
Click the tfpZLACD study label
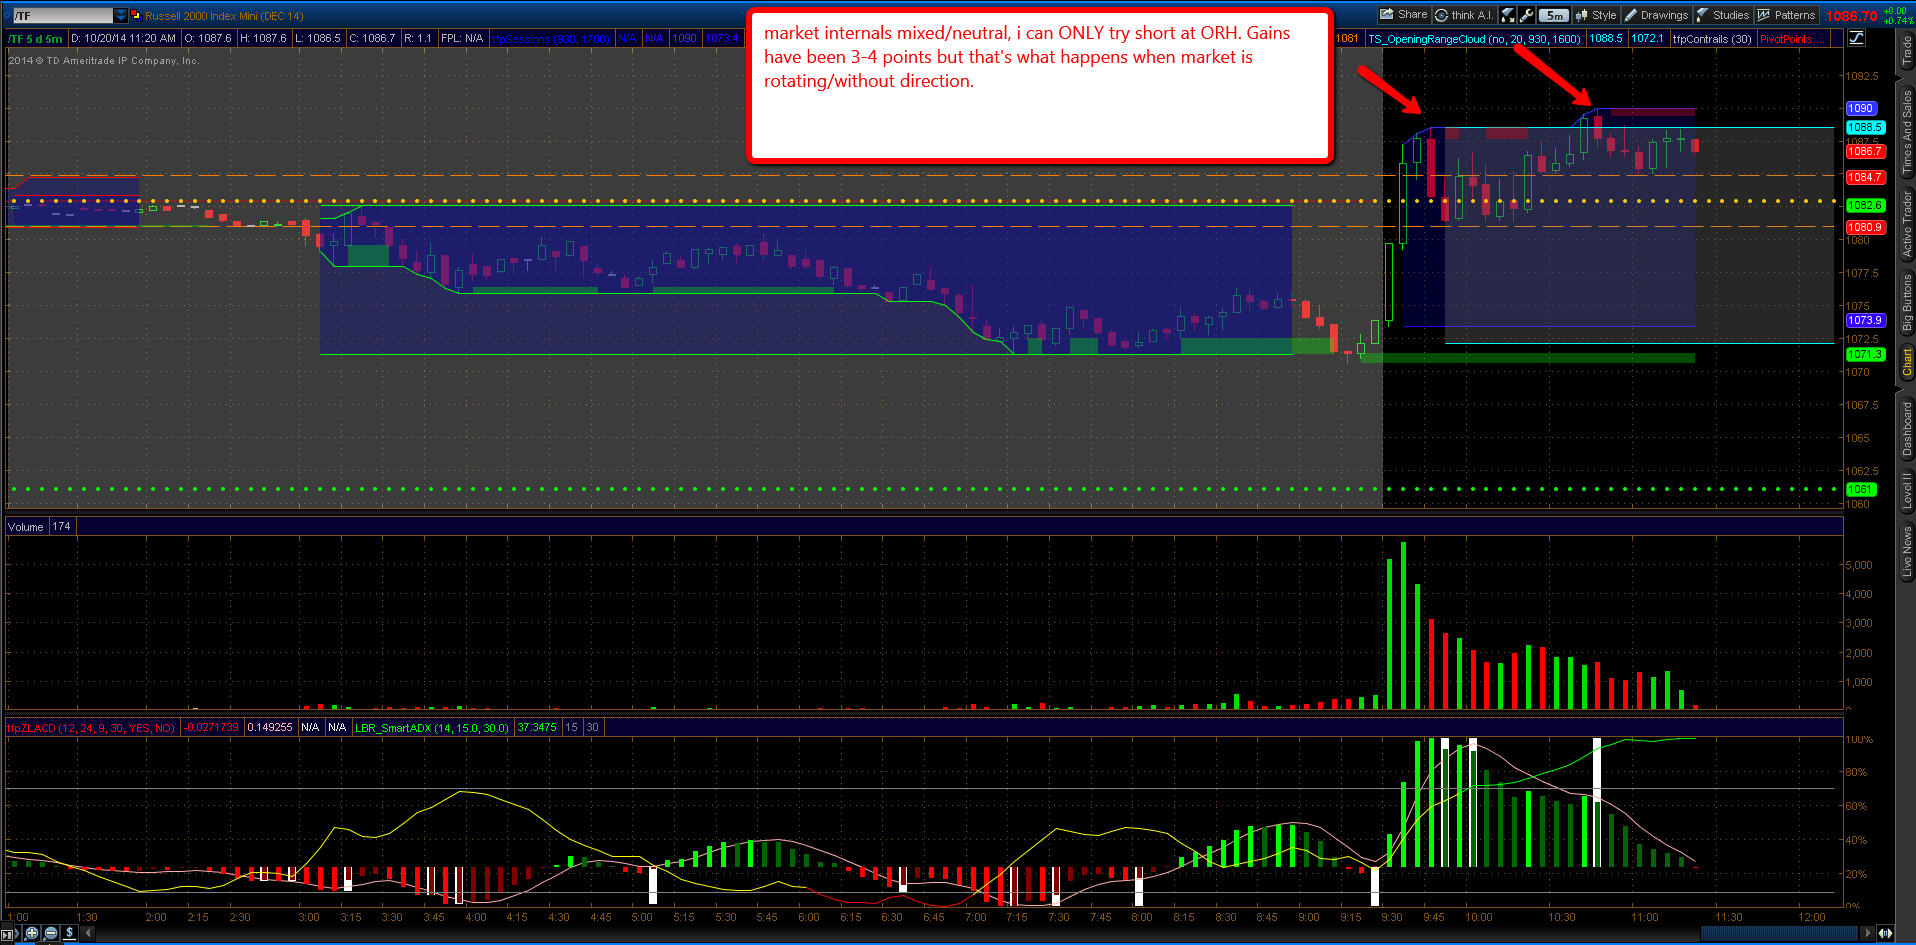[91, 728]
